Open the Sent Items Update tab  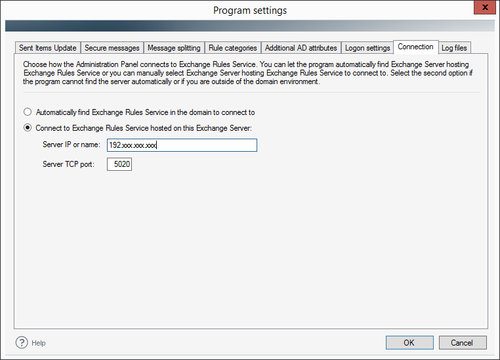click(48, 48)
